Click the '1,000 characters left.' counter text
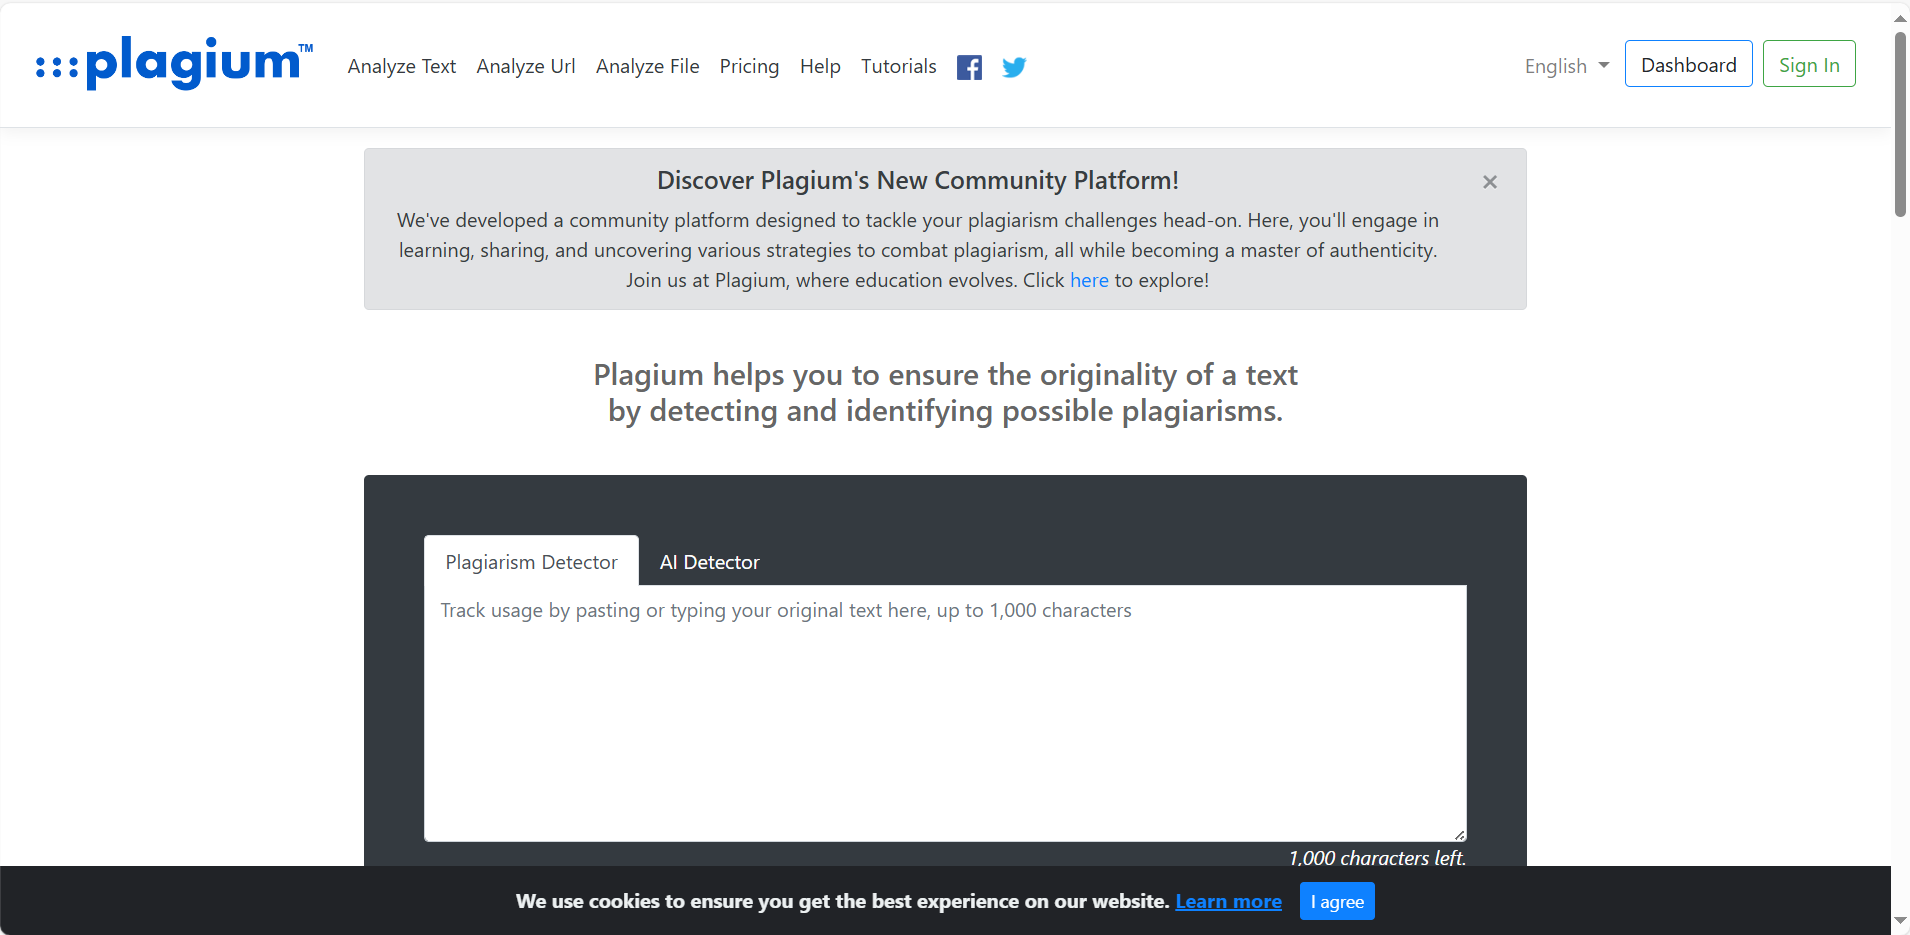Screen dimensions: 1910x935 [x=1377, y=858]
